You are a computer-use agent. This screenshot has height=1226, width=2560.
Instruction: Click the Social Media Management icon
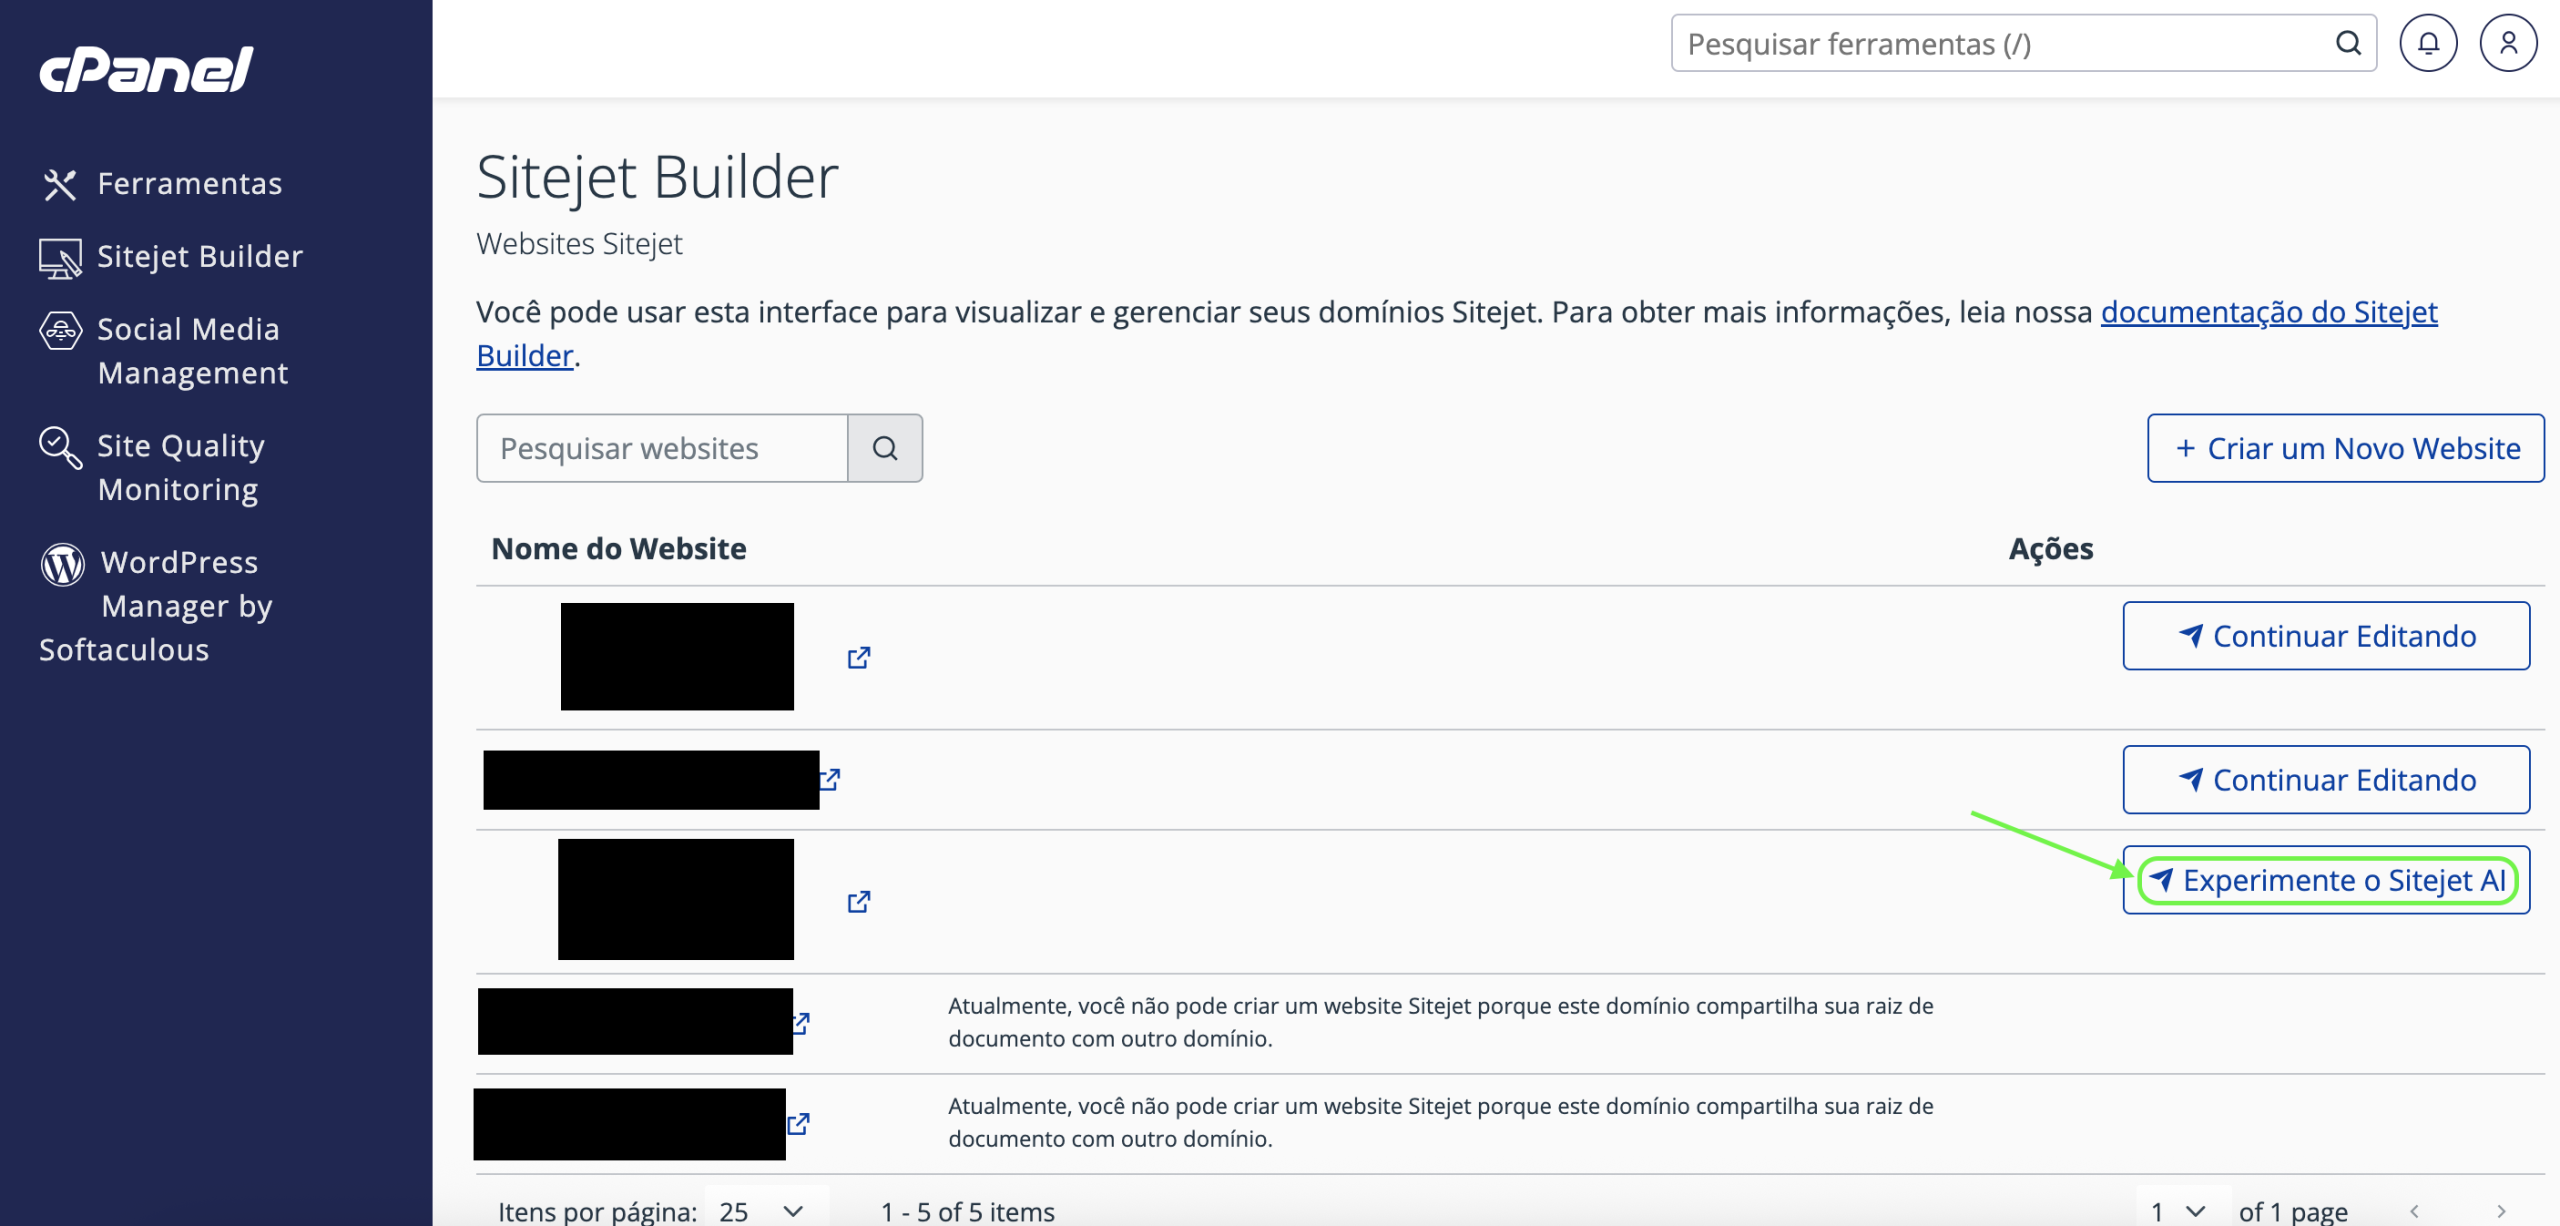click(x=60, y=330)
